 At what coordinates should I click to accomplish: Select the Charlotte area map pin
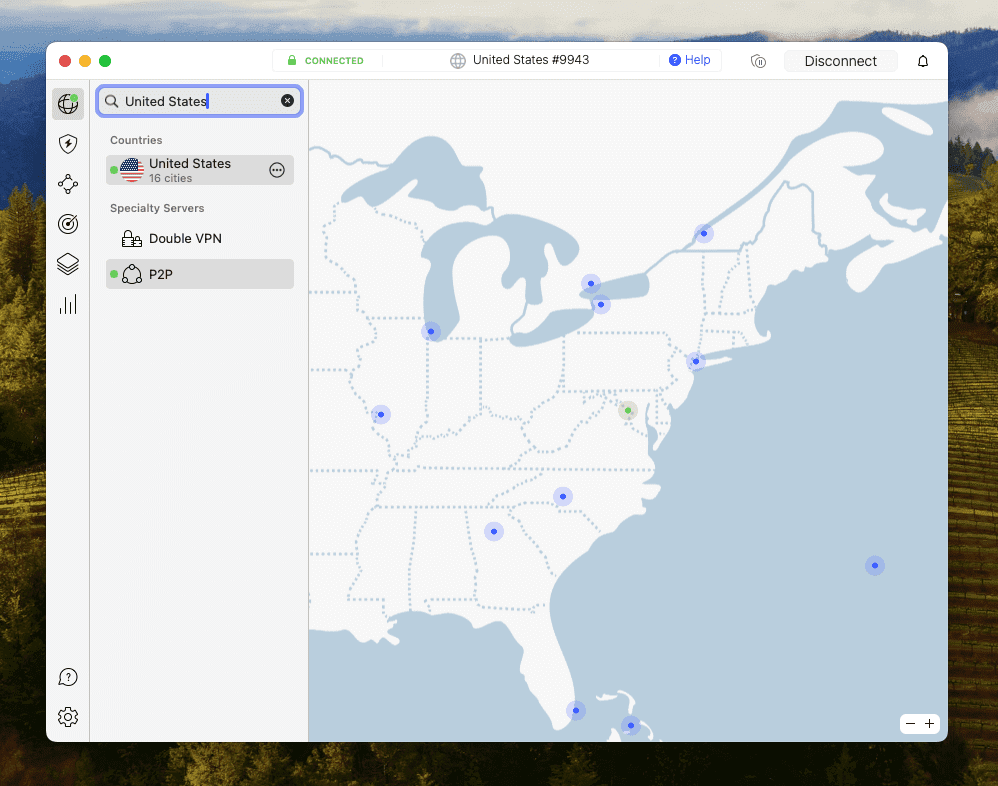coord(563,496)
